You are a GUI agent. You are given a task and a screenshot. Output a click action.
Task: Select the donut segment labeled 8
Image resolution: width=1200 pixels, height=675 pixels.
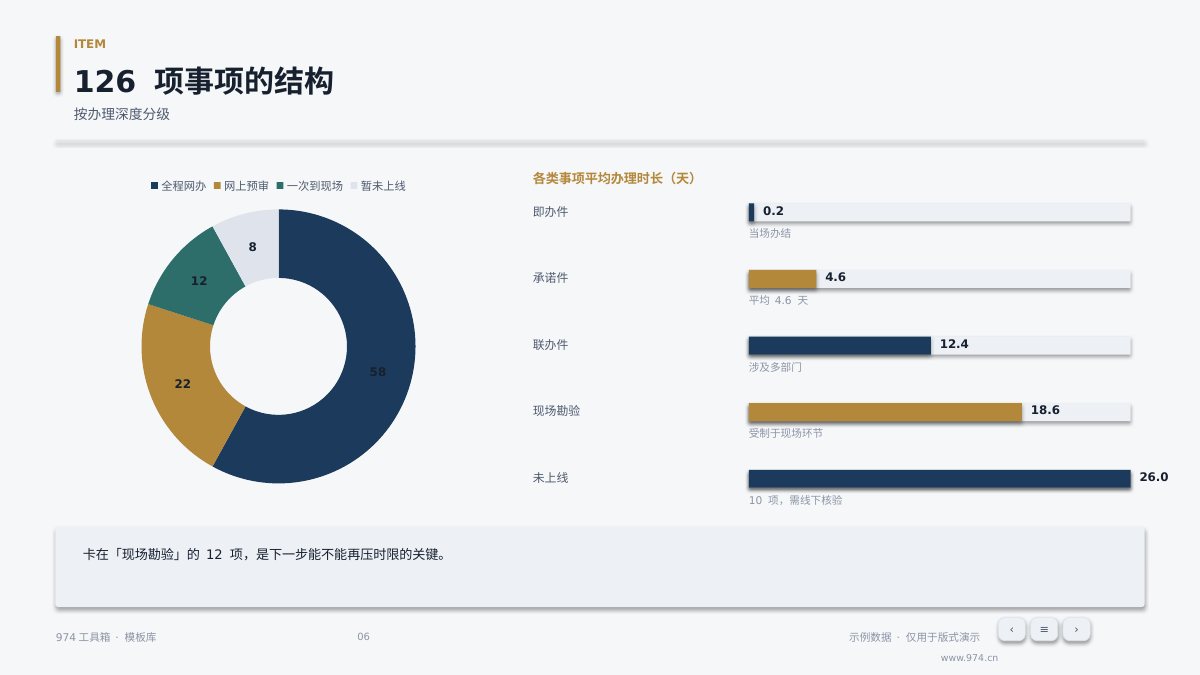point(252,246)
